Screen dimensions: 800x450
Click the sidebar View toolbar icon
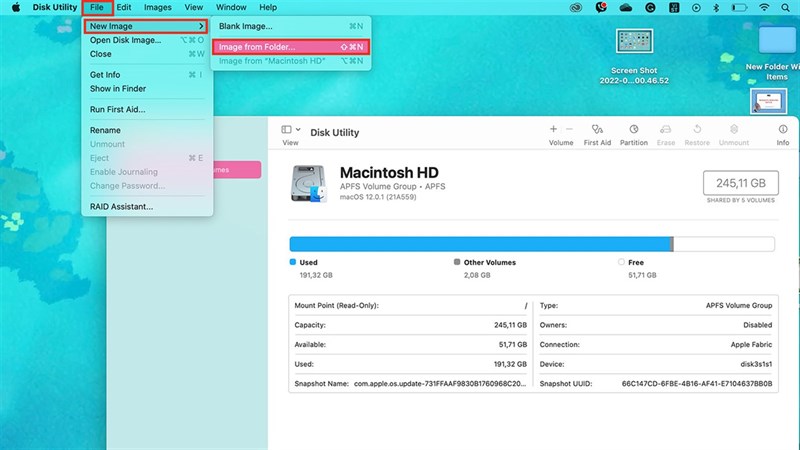point(286,130)
